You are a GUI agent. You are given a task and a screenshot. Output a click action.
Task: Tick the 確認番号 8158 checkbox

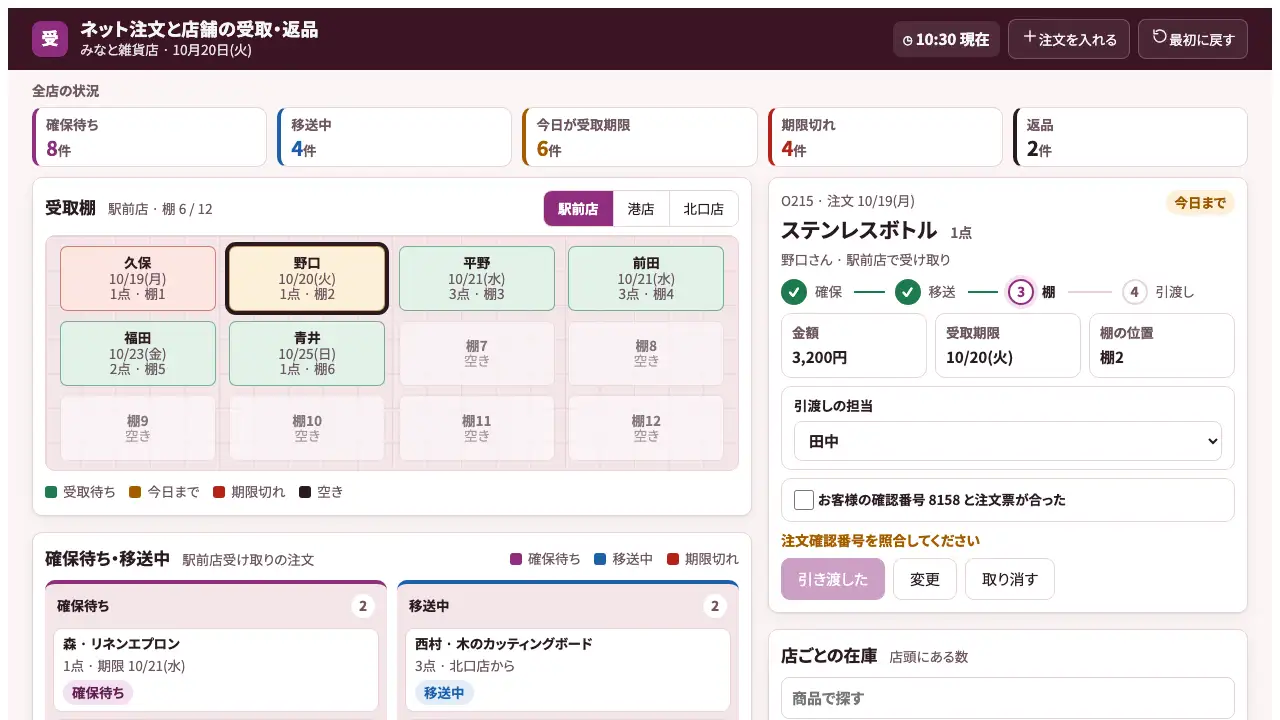coord(804,500)
